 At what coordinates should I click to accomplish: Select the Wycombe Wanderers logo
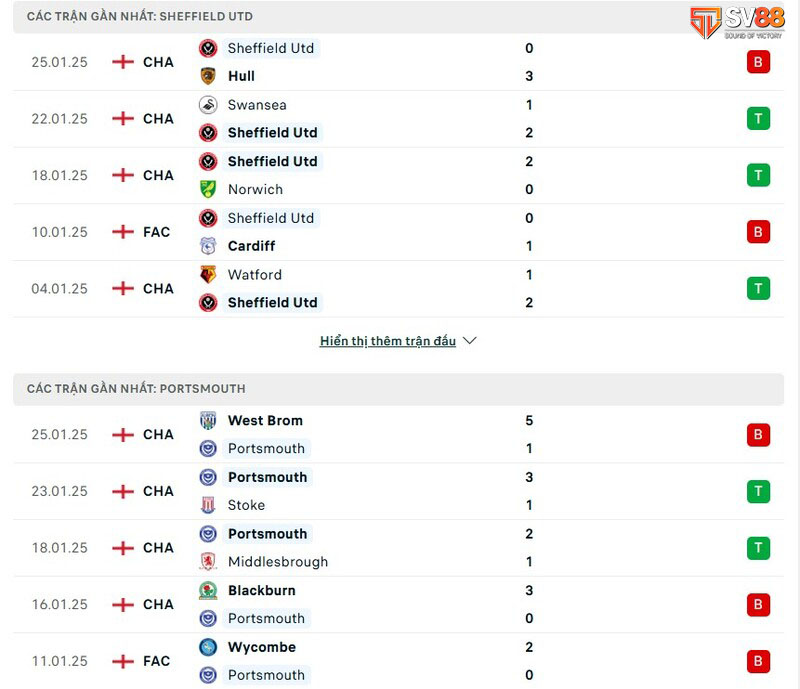(x=209, y=648)
